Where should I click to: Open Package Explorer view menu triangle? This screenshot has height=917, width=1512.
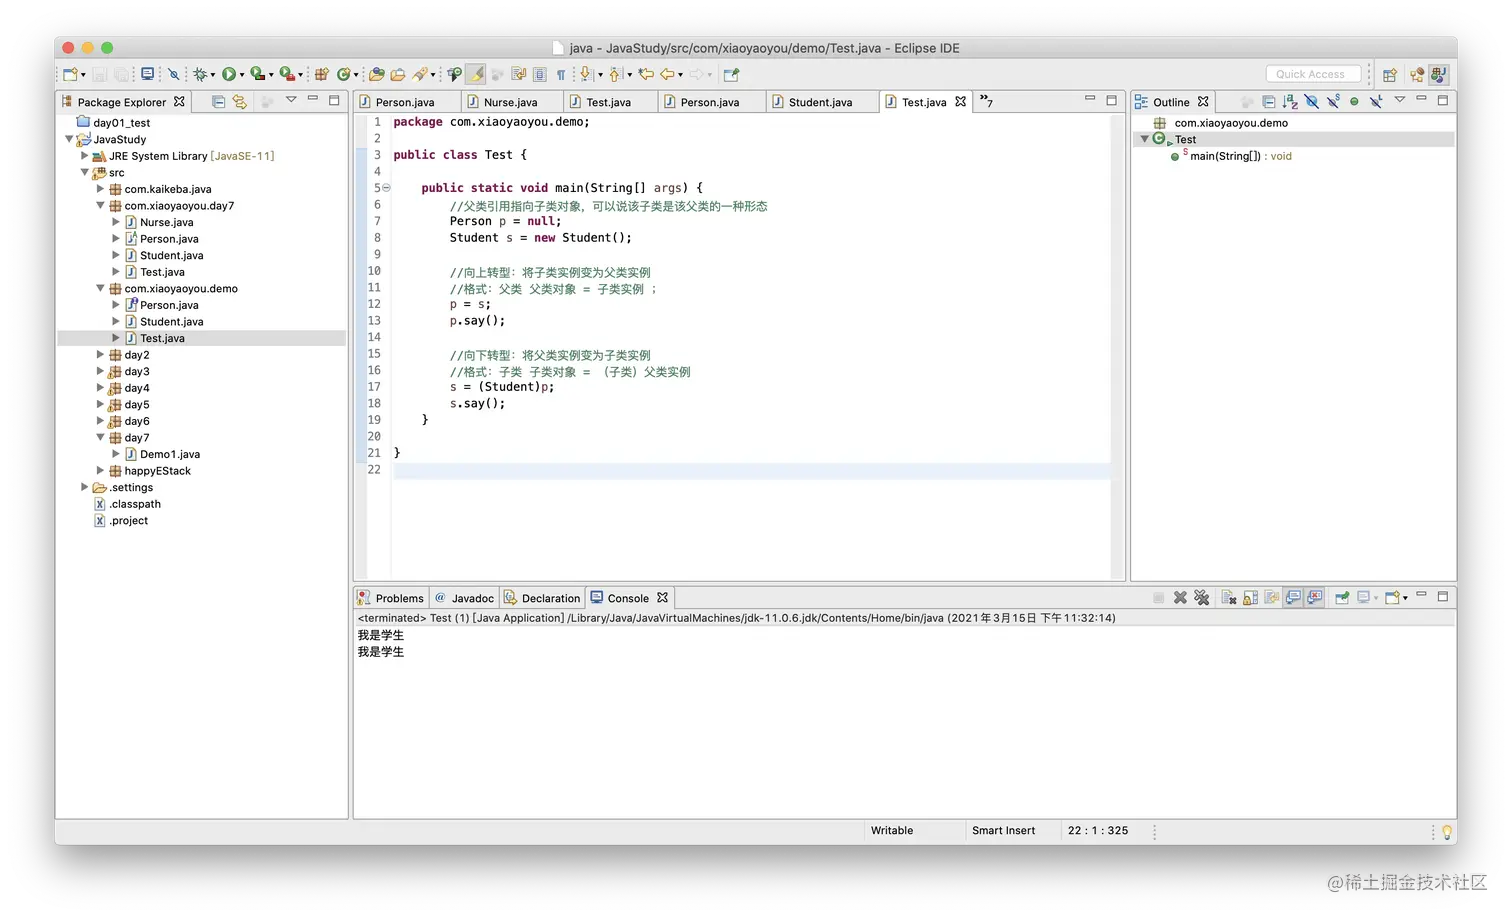[291, 100]
